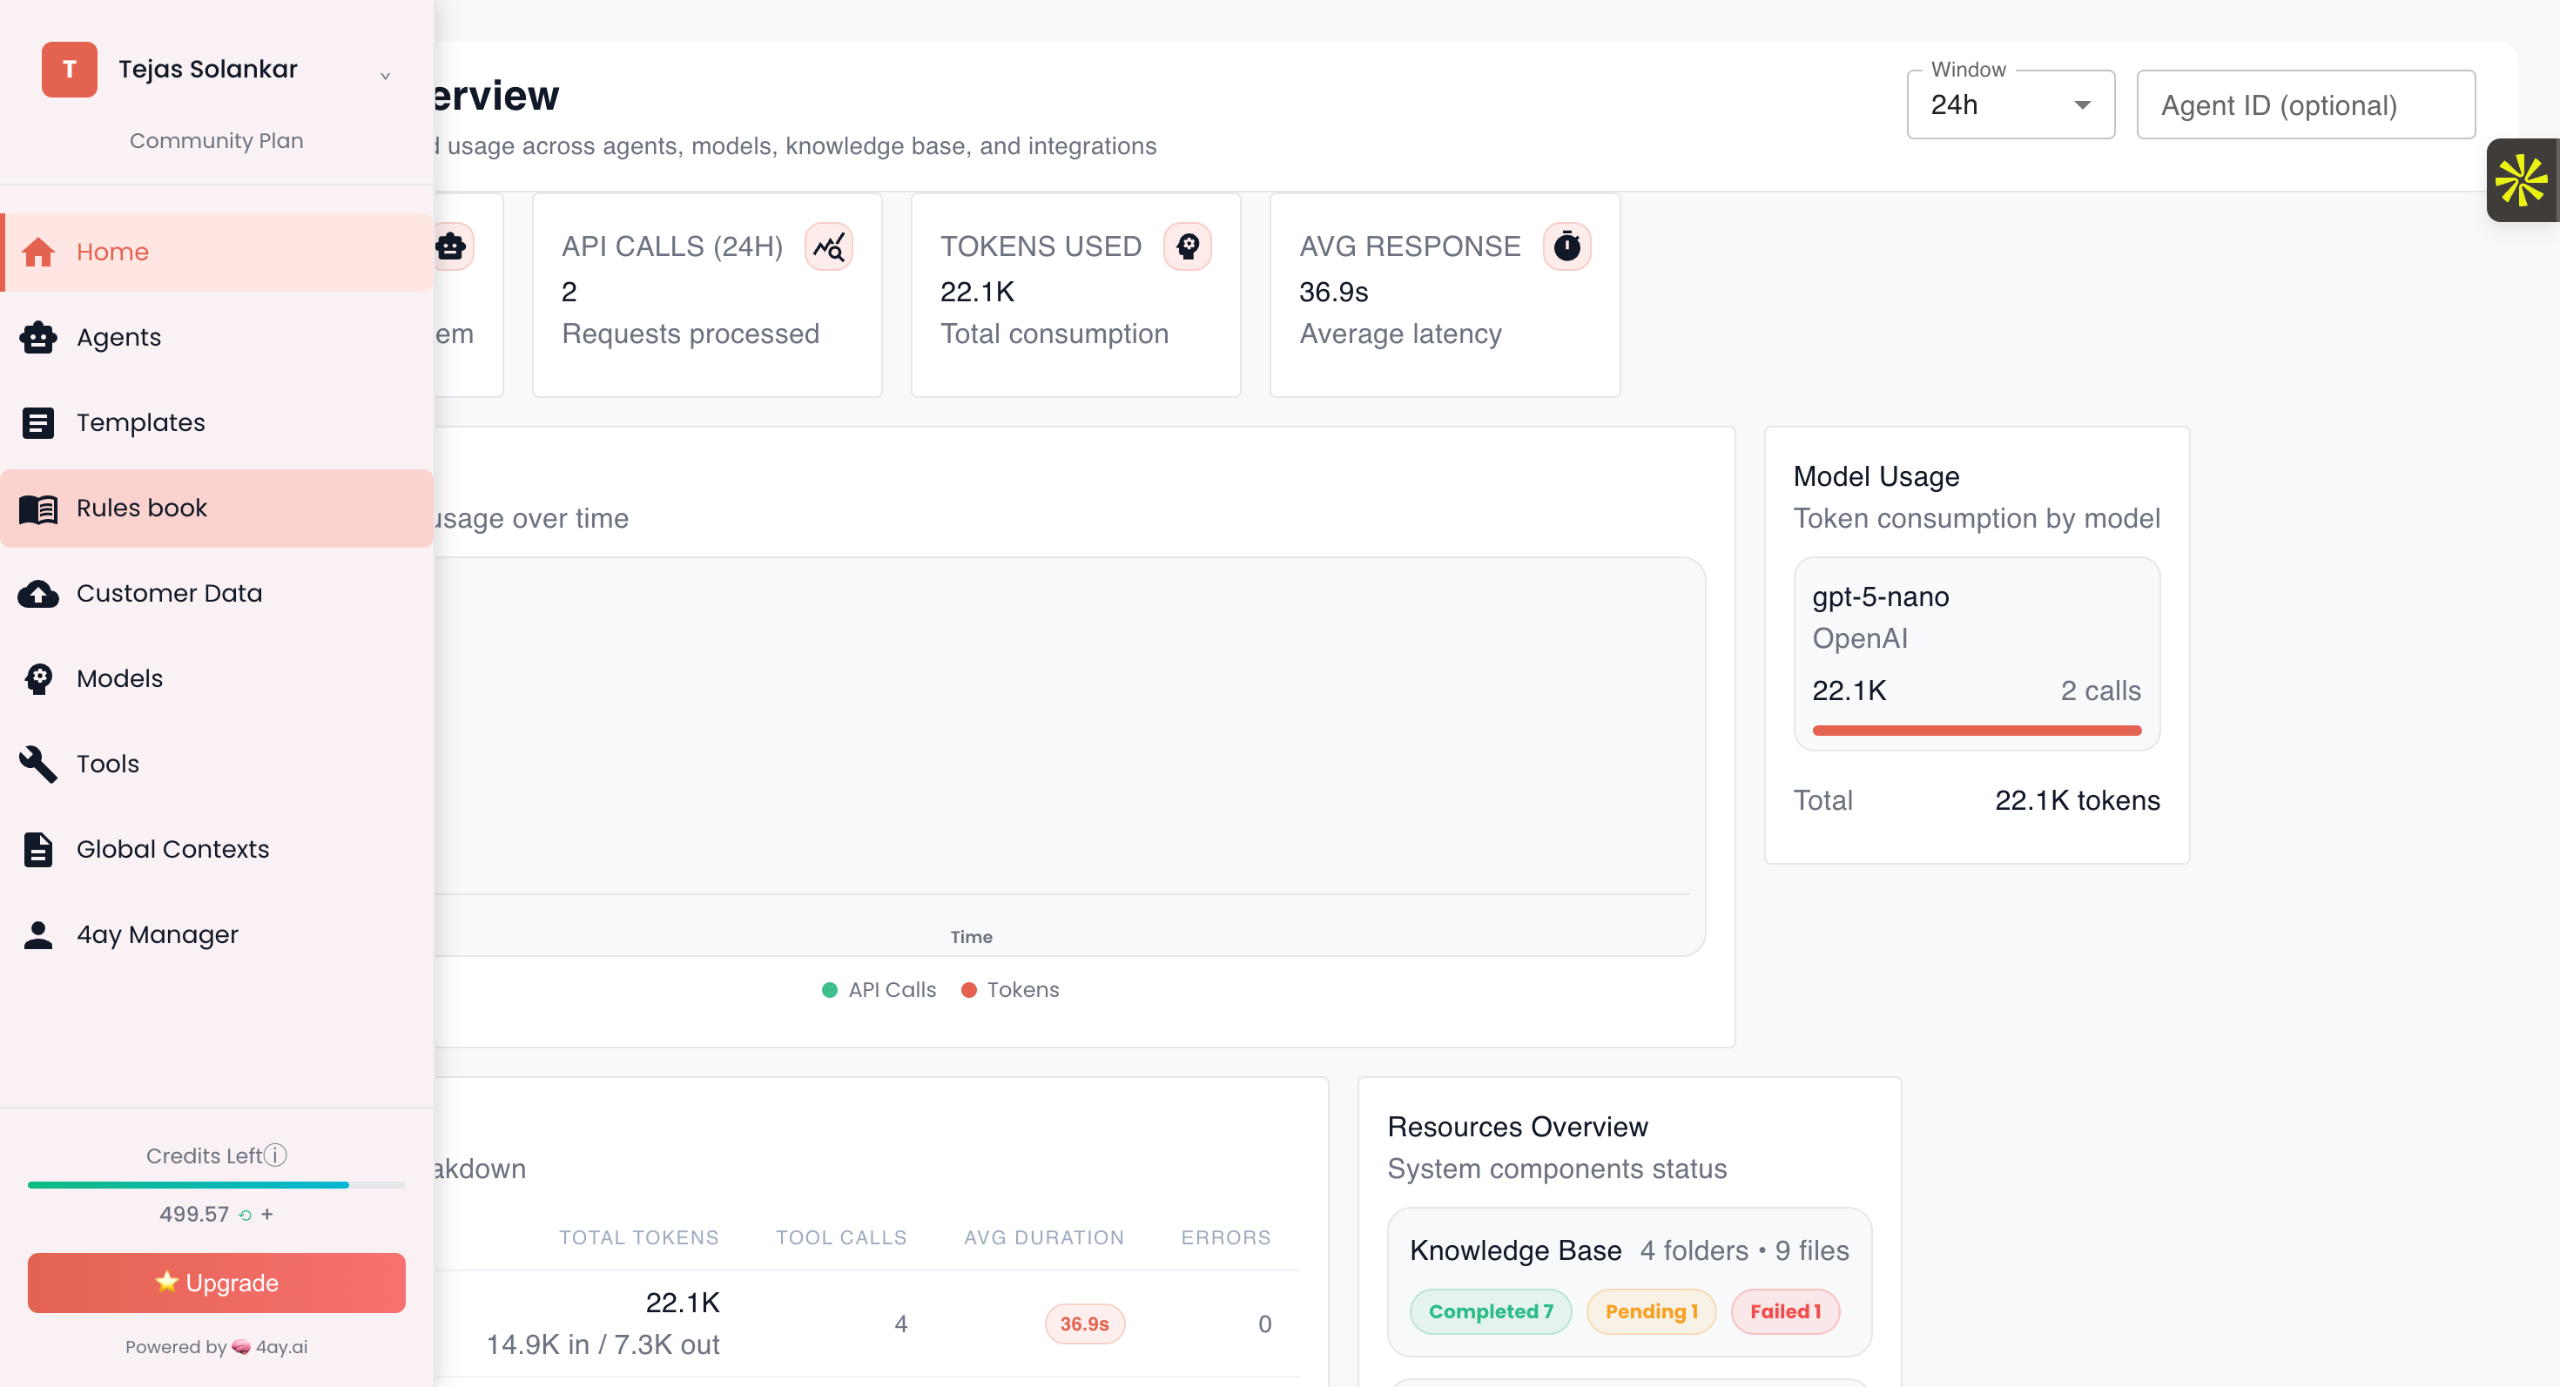Open Global Contexts in the sidebar
This screenshot has width=2560, height=1387.
[x=172, y=849]
